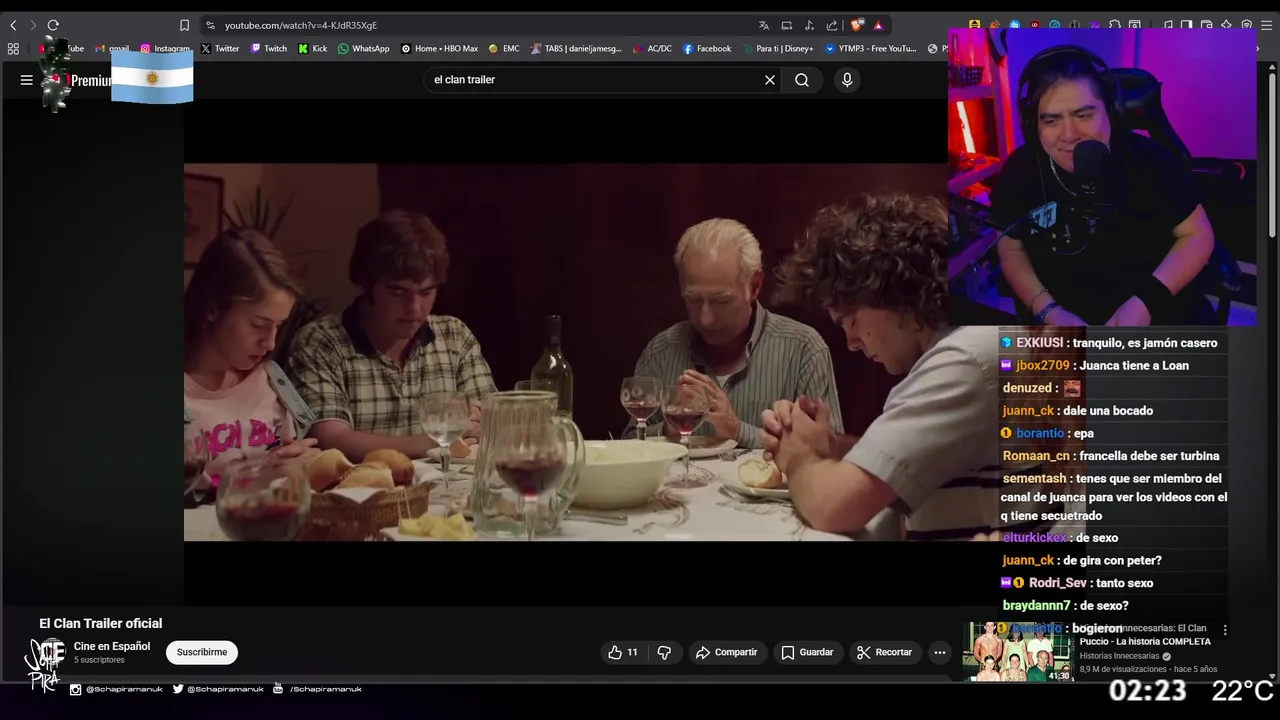Image resolution: width=1280 pixels, height=720 pixels.
Task: Clear the search box text
Action: [x=770, y=80]
